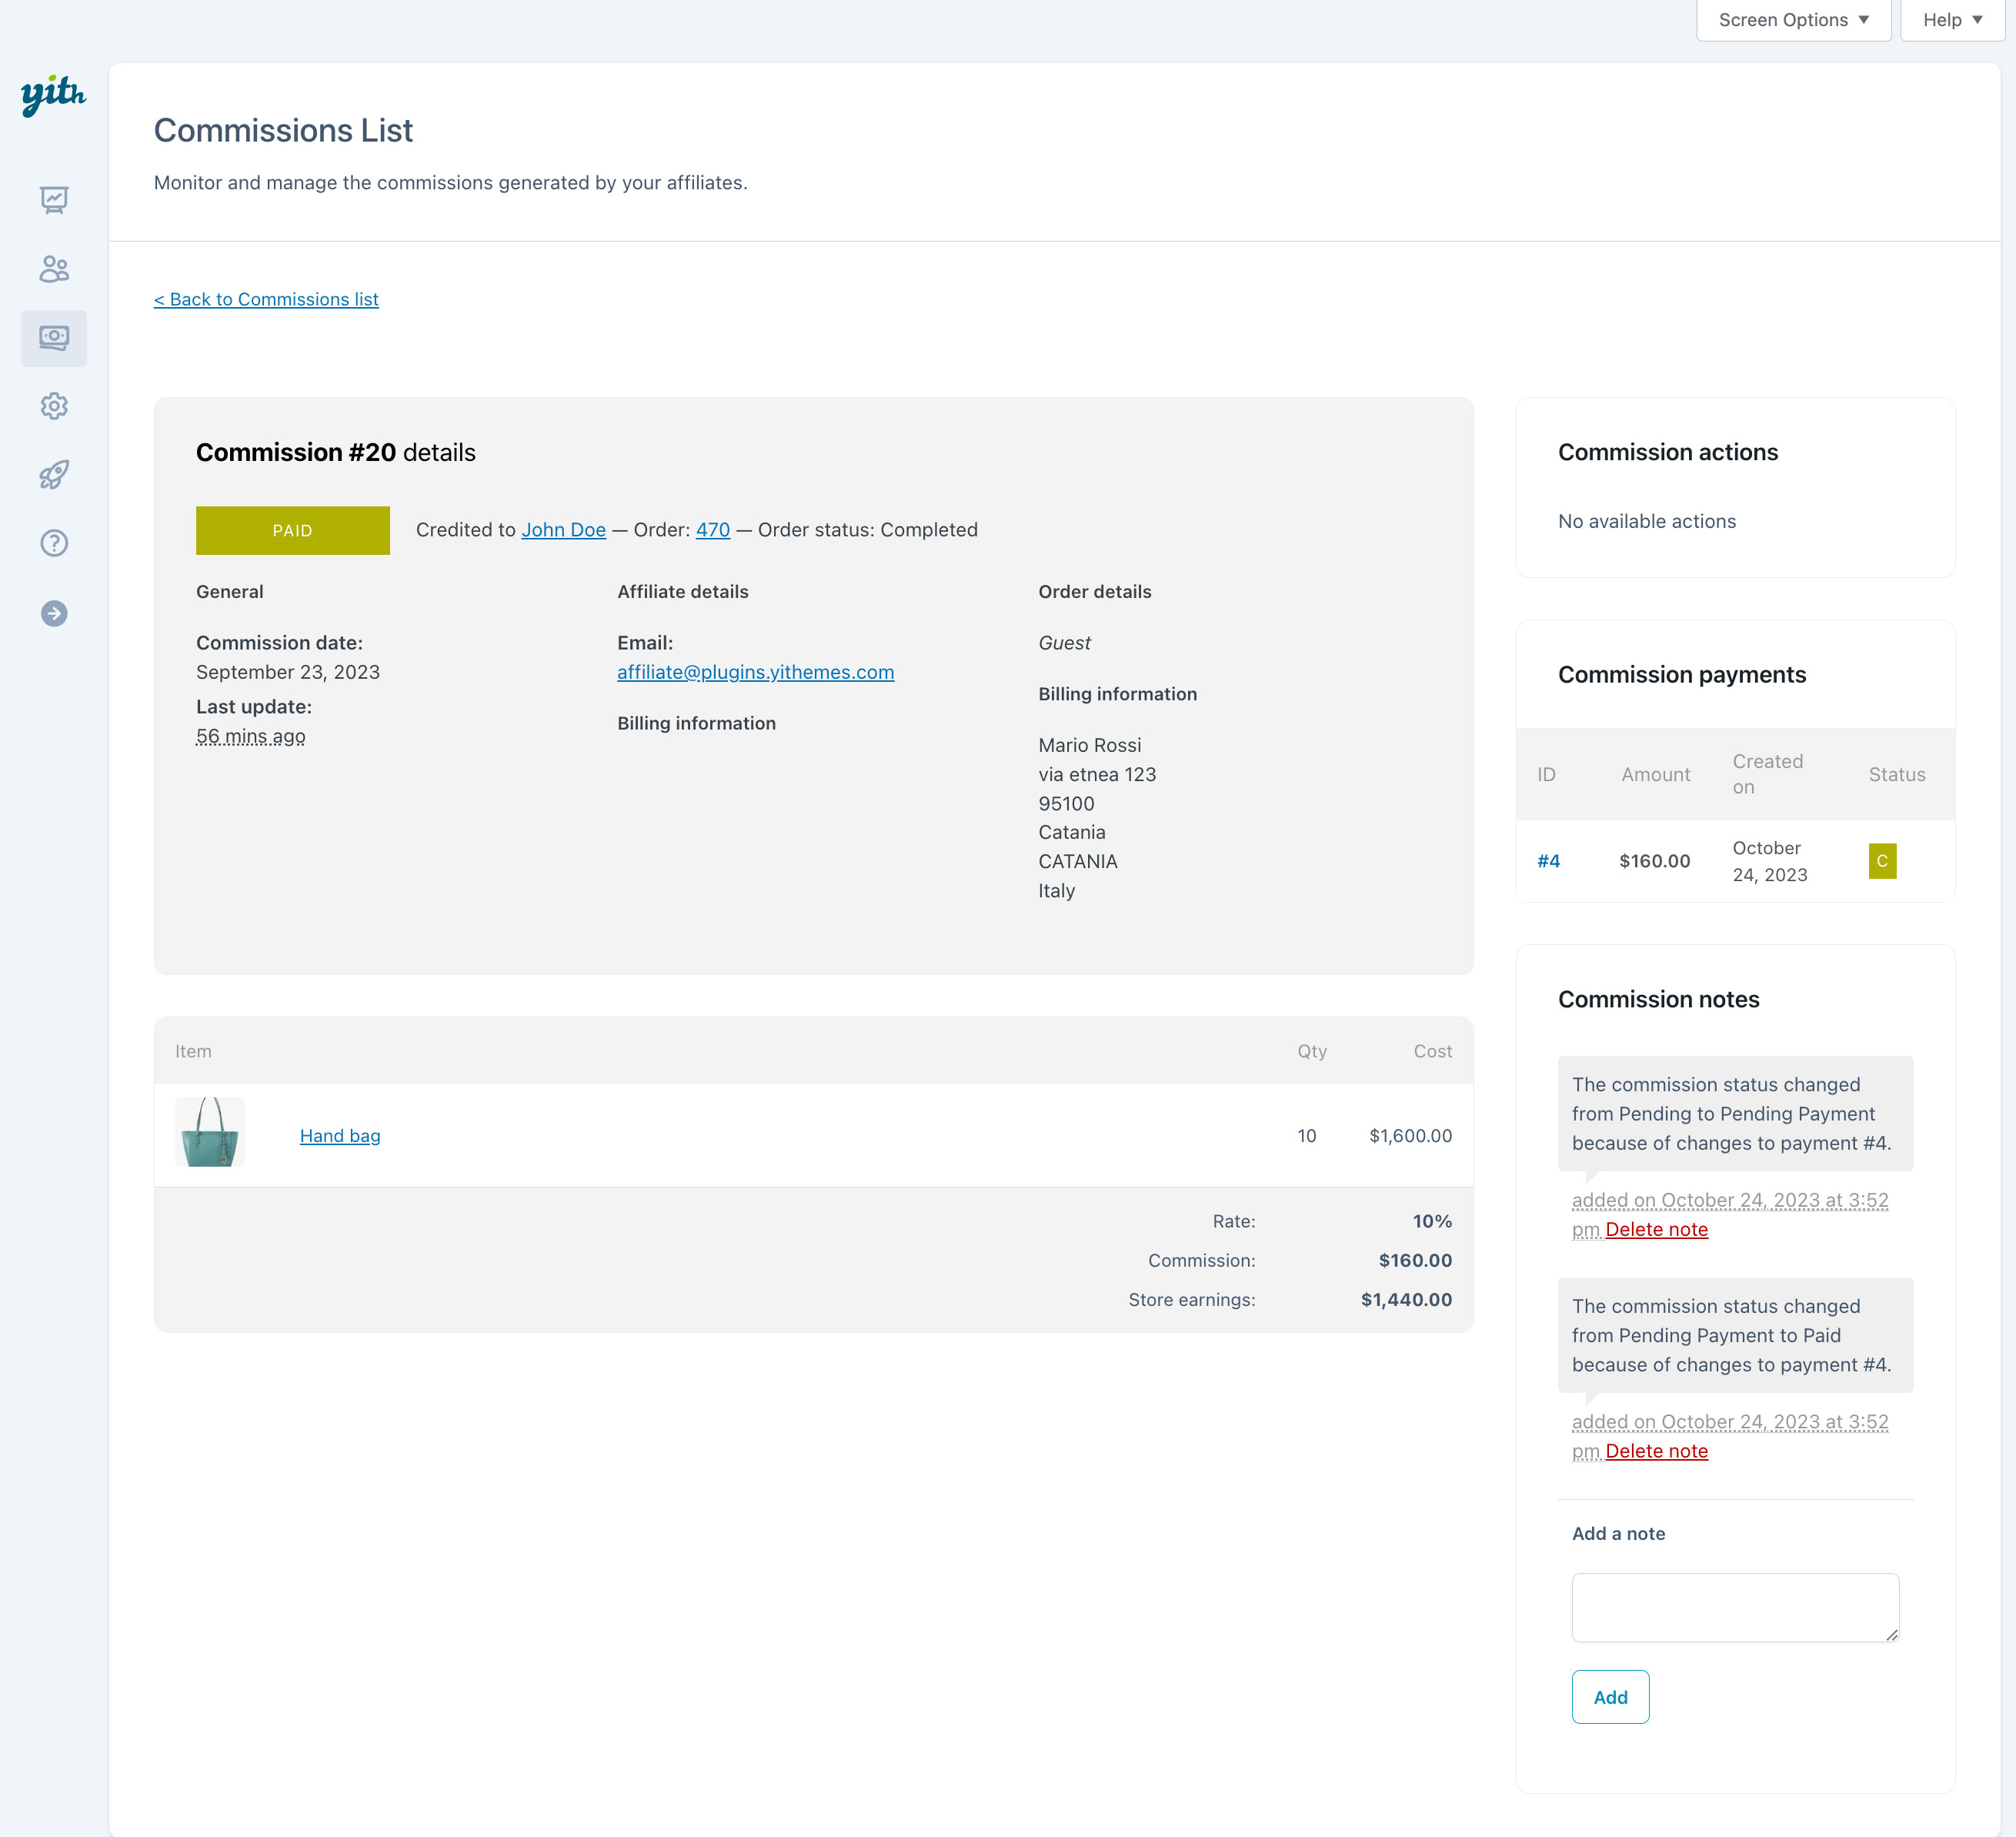Focus the Add a note text field

point(1734,1607)
